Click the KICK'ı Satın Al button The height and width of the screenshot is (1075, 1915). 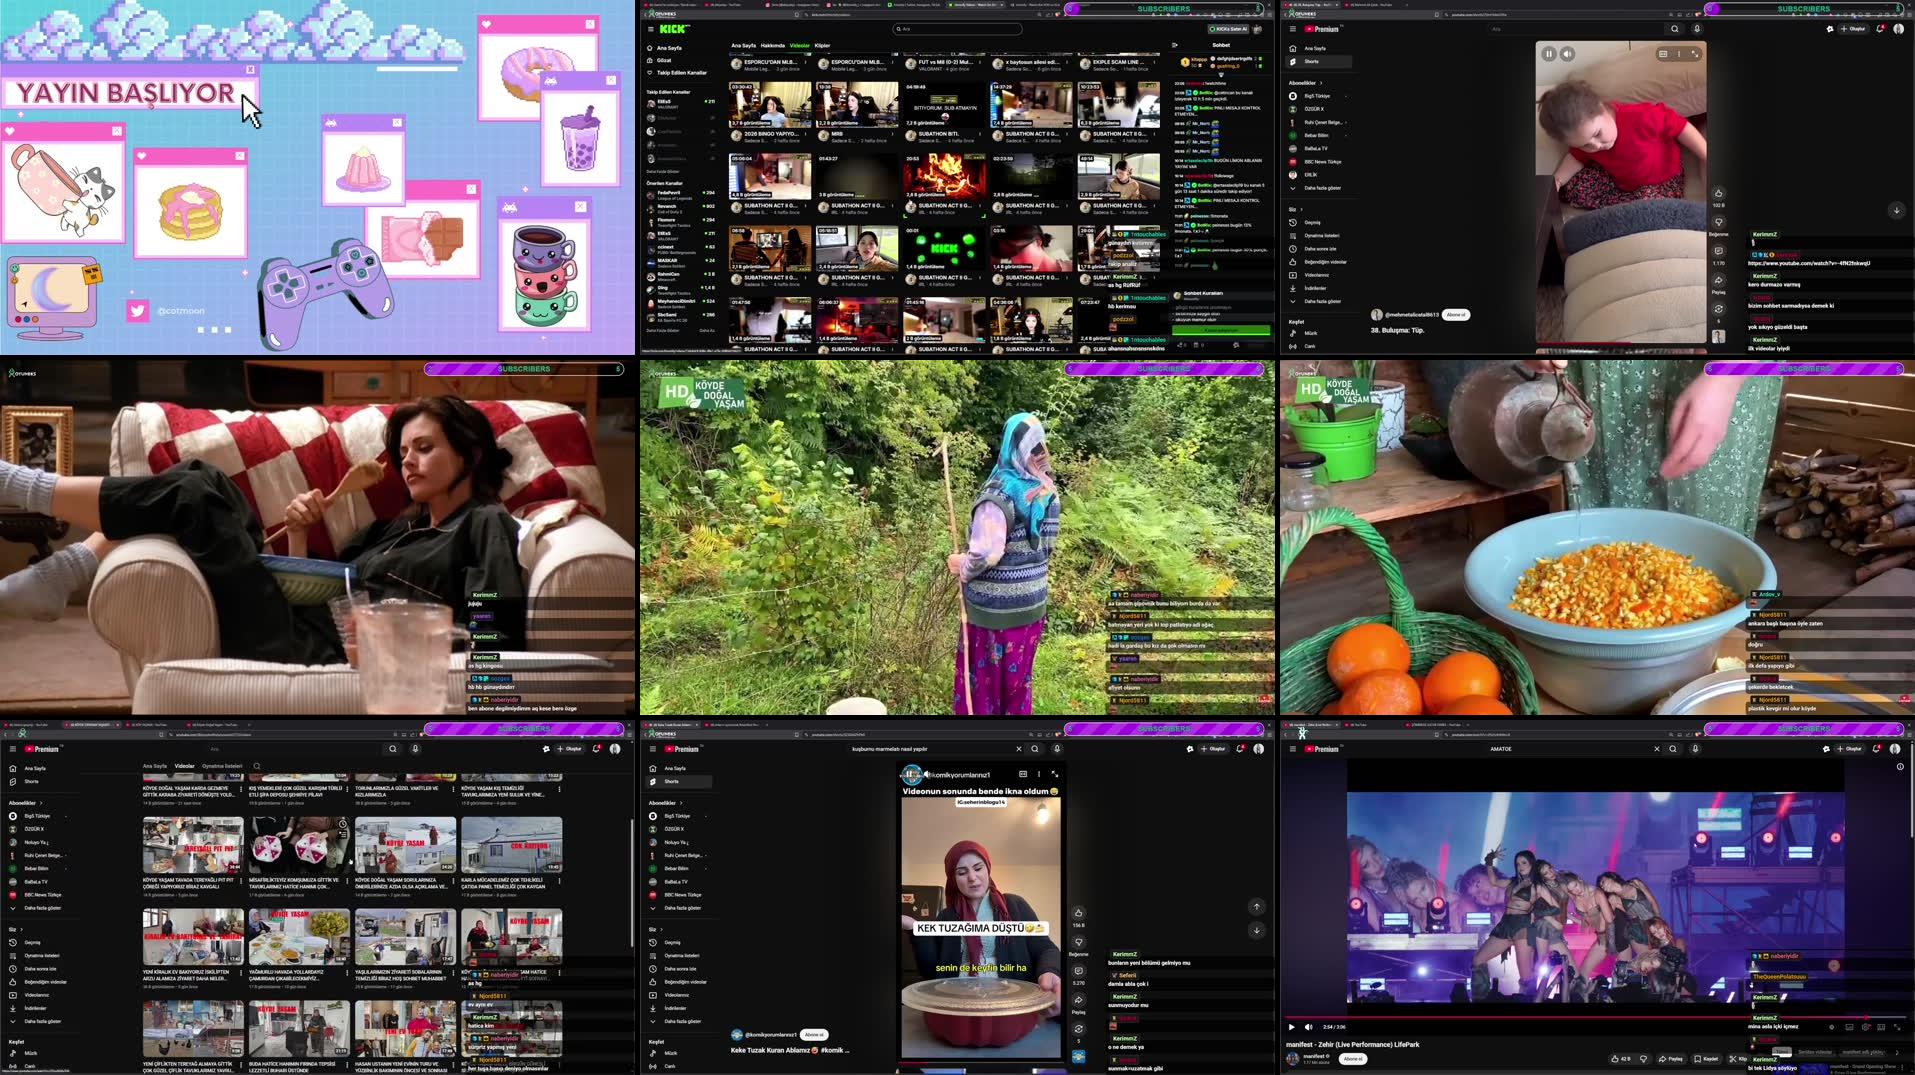click(1228, 29)
